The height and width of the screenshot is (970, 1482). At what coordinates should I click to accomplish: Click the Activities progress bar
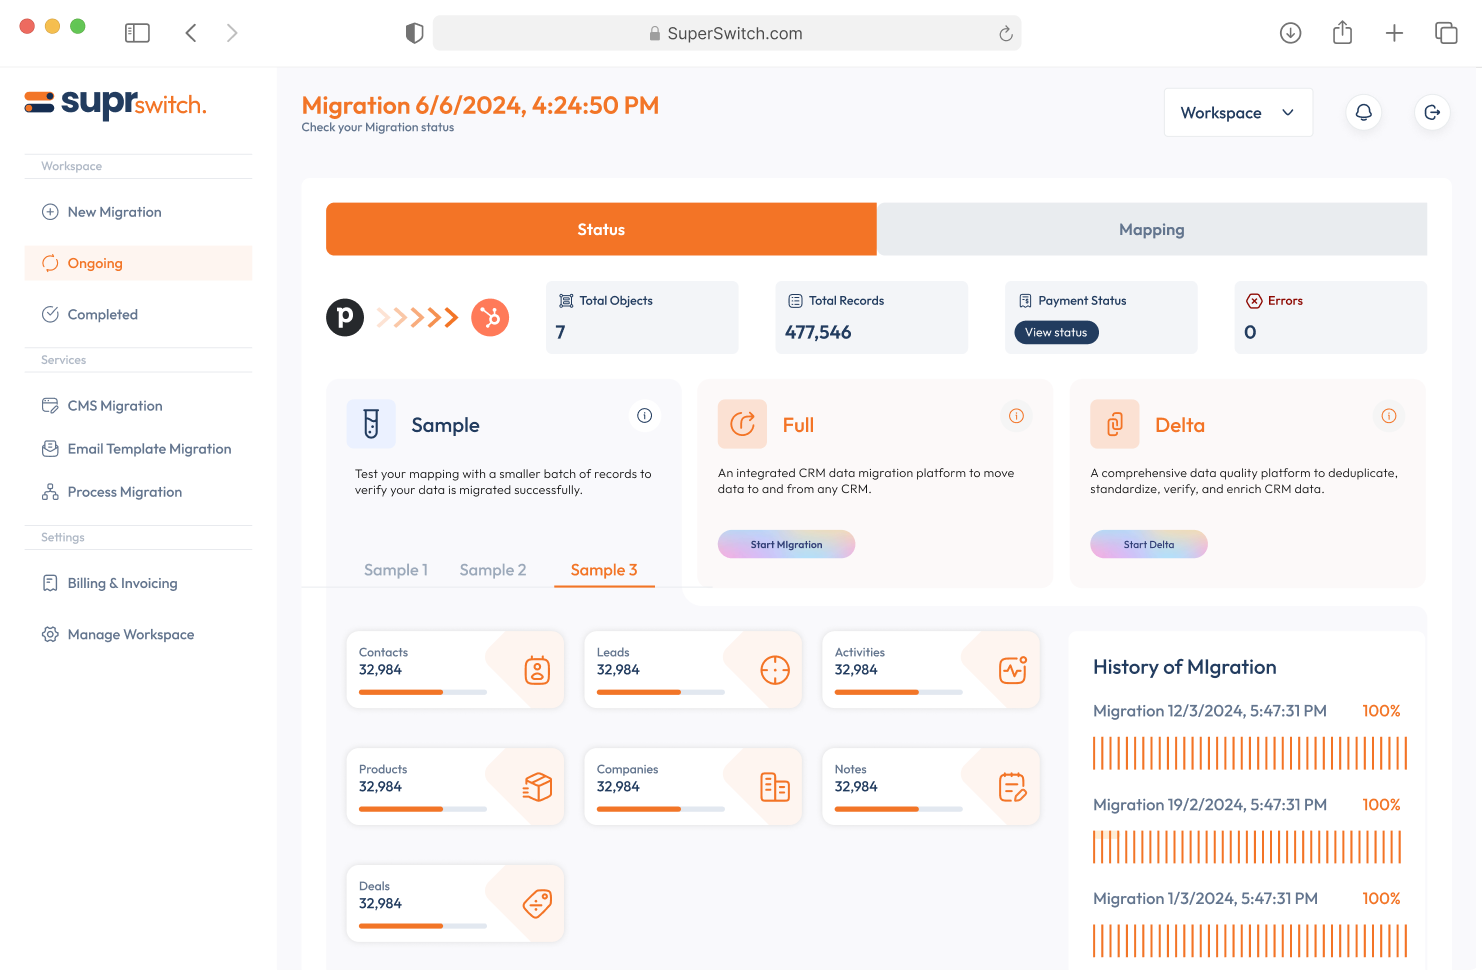click(x=898, y=692)
